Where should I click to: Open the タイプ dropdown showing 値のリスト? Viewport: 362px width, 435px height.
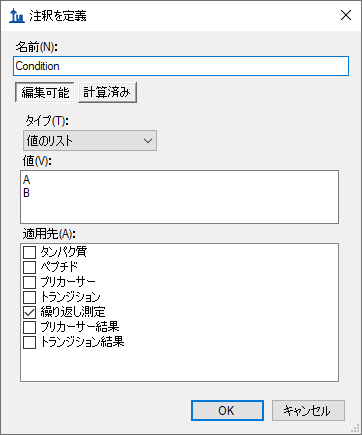coord(90,141)
